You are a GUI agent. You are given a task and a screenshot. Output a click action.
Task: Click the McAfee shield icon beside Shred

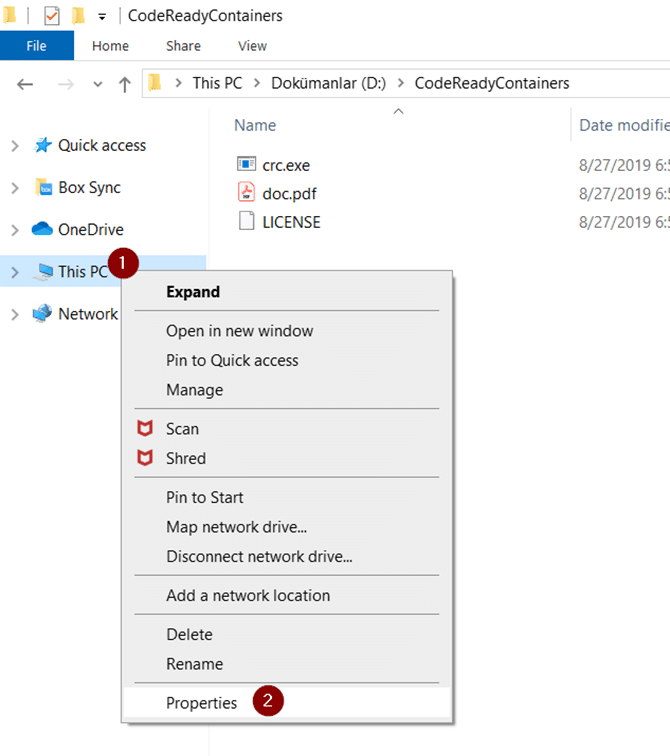[x=145, y=458]
